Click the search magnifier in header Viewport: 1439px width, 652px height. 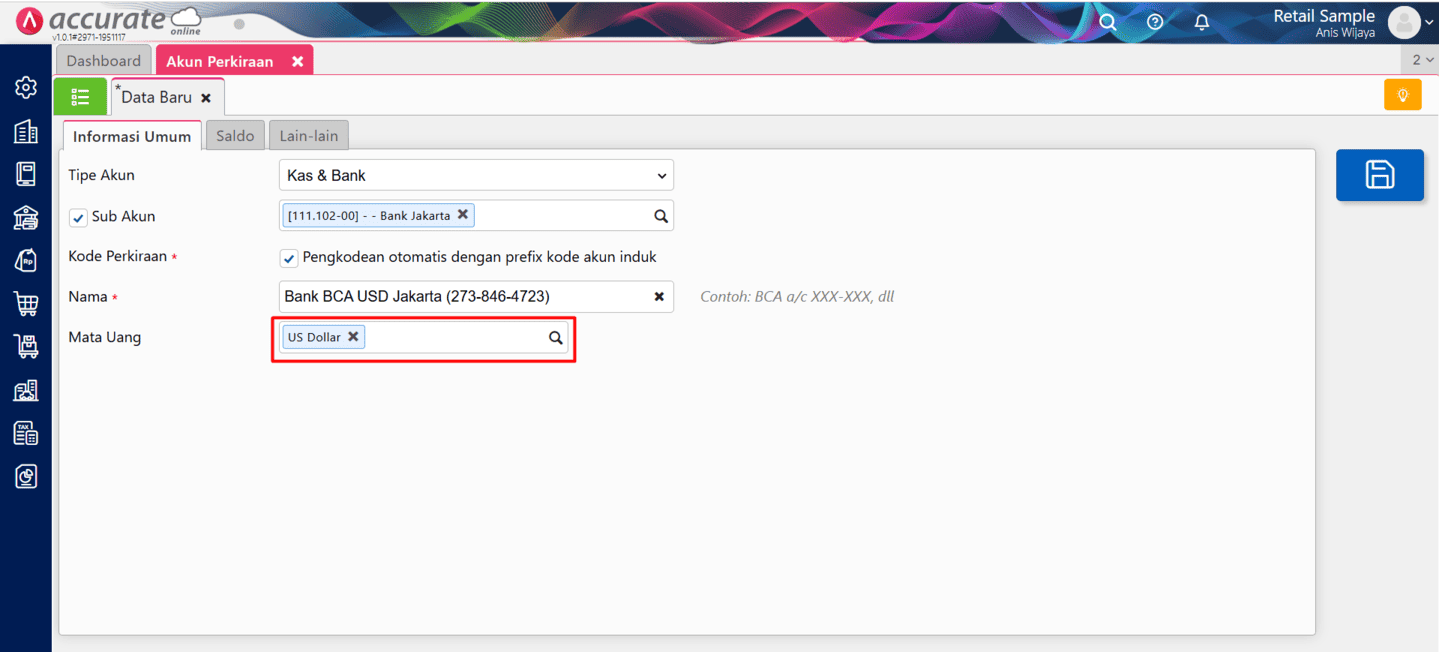tap(1107, 22)
